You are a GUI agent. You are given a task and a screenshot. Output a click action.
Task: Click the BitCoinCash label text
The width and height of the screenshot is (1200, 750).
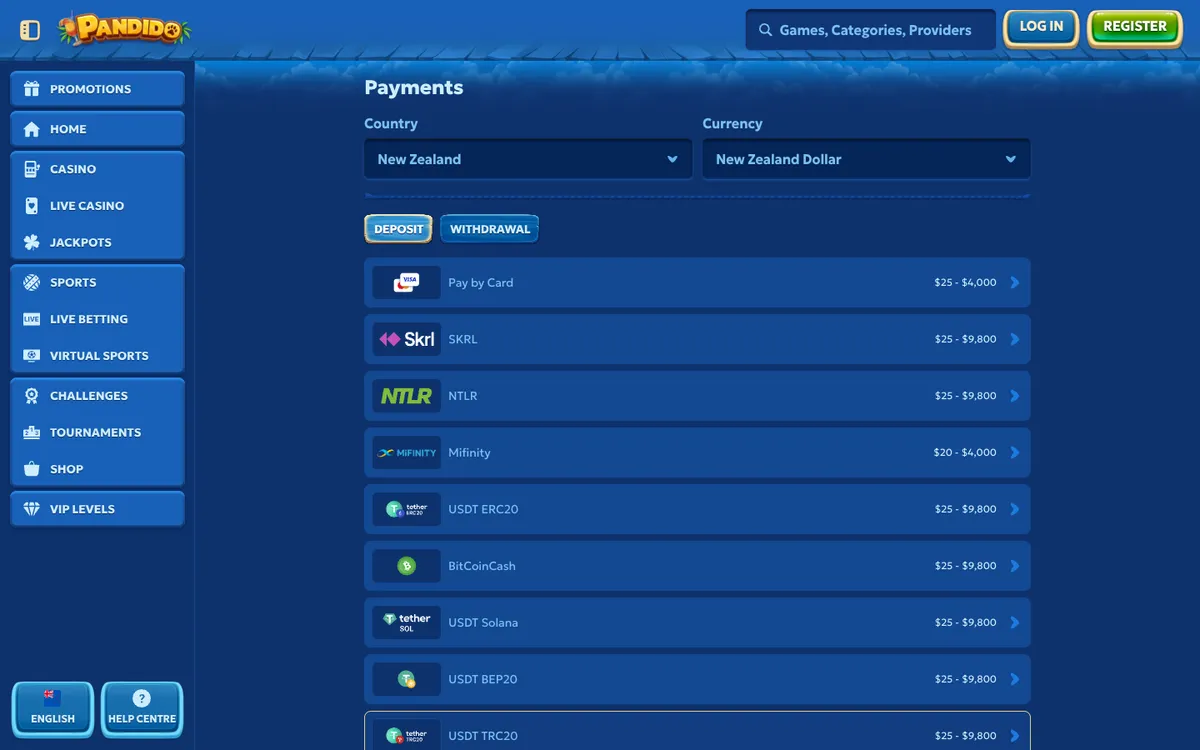[482, 566]
